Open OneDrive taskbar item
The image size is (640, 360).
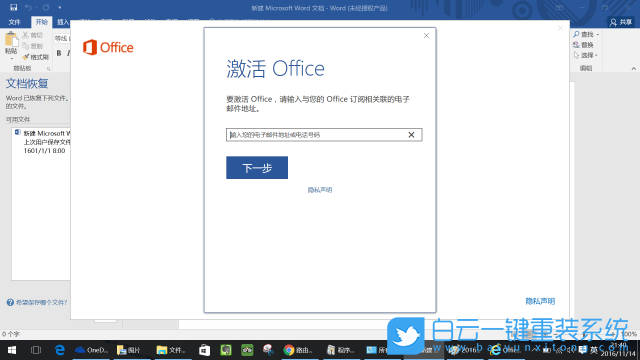(91, 350)
